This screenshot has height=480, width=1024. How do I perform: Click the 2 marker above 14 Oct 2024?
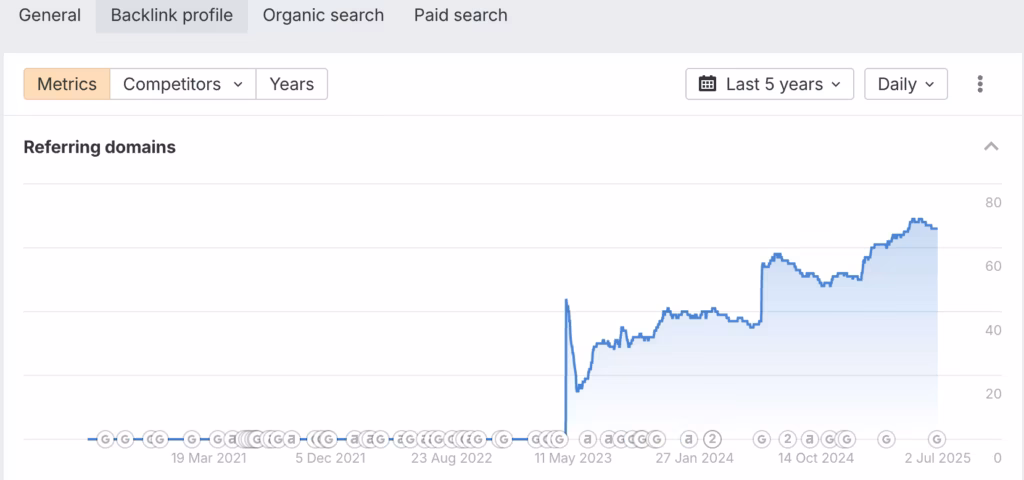tap(788, 440)
